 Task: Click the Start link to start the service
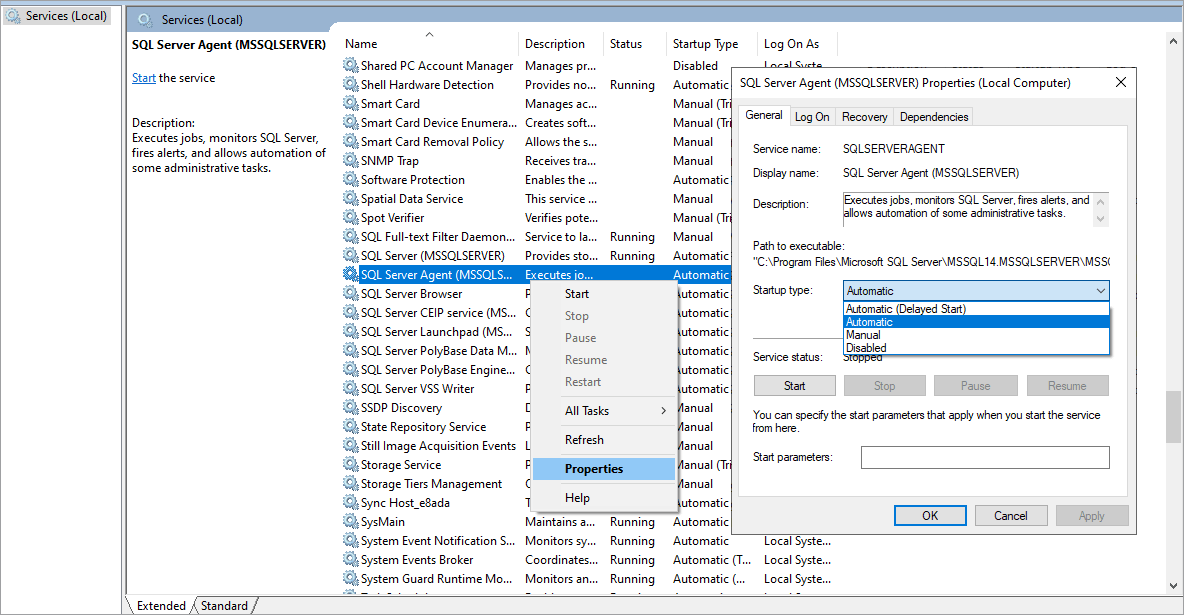click(143, 76)
